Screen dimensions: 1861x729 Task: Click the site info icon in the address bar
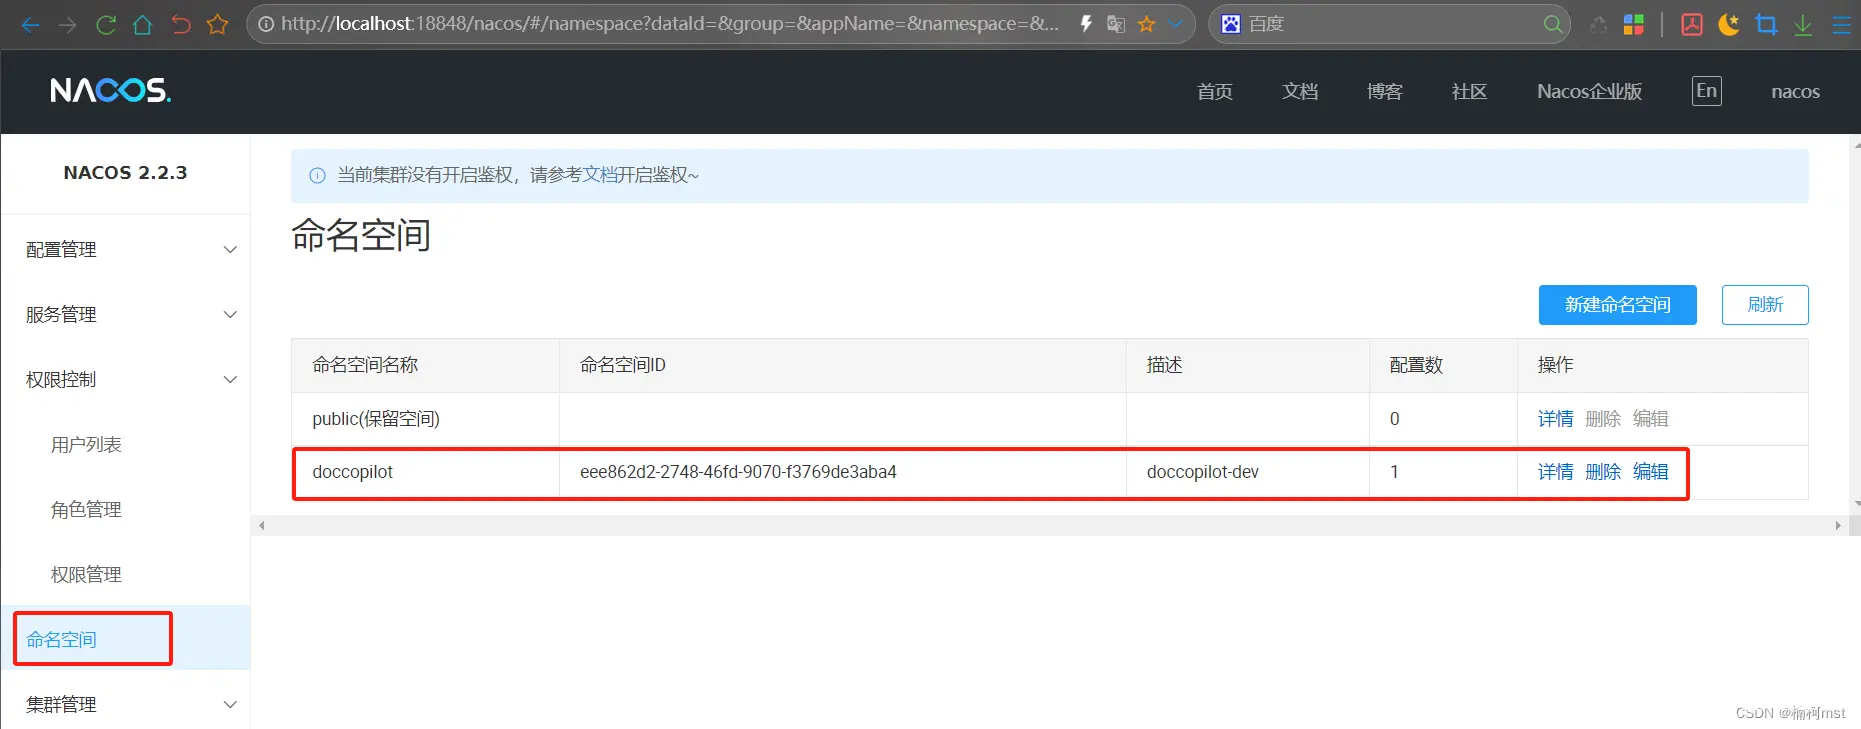(x=266, y=24)
